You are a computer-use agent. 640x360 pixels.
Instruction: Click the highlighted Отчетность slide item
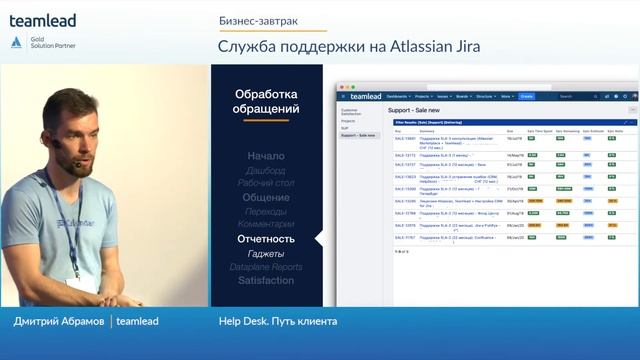click(x=266, y=239)
